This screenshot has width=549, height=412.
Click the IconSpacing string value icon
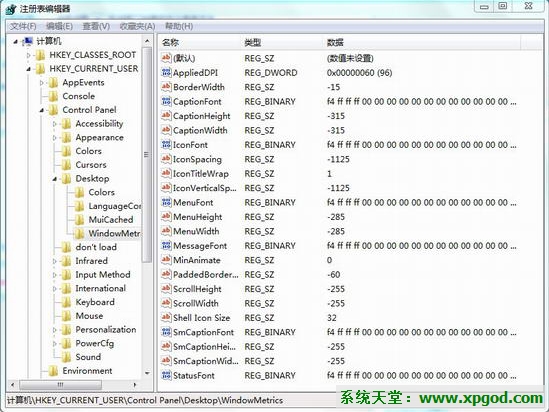click(x=166, y=159)
